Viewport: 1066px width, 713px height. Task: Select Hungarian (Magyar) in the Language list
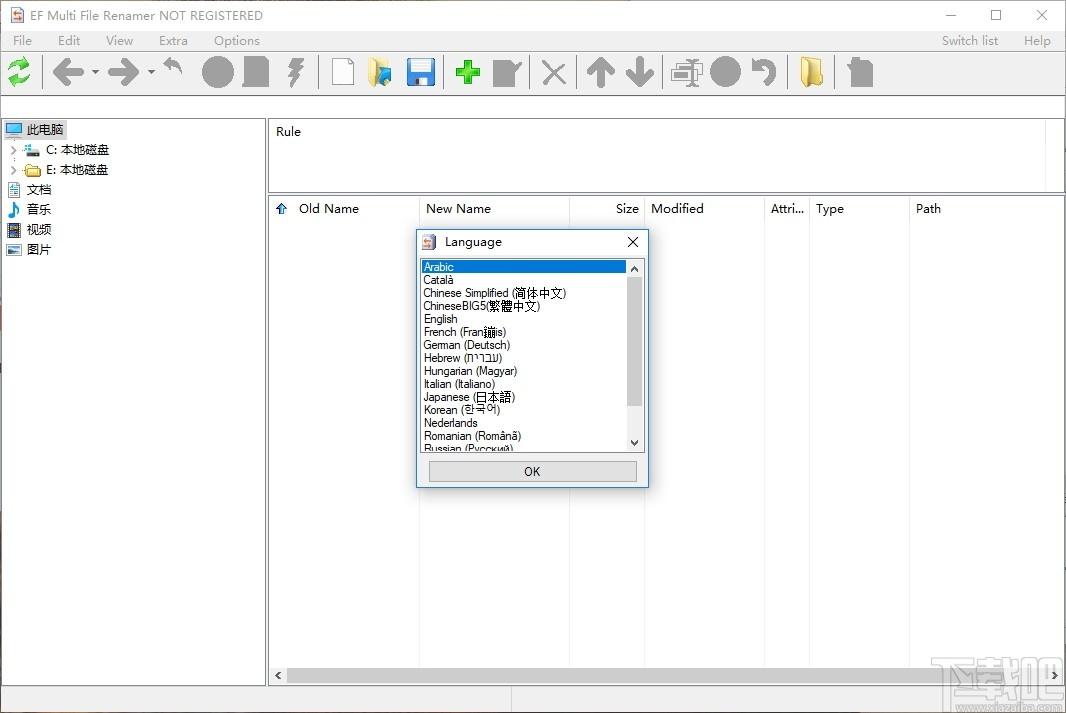tap(523, 371)
